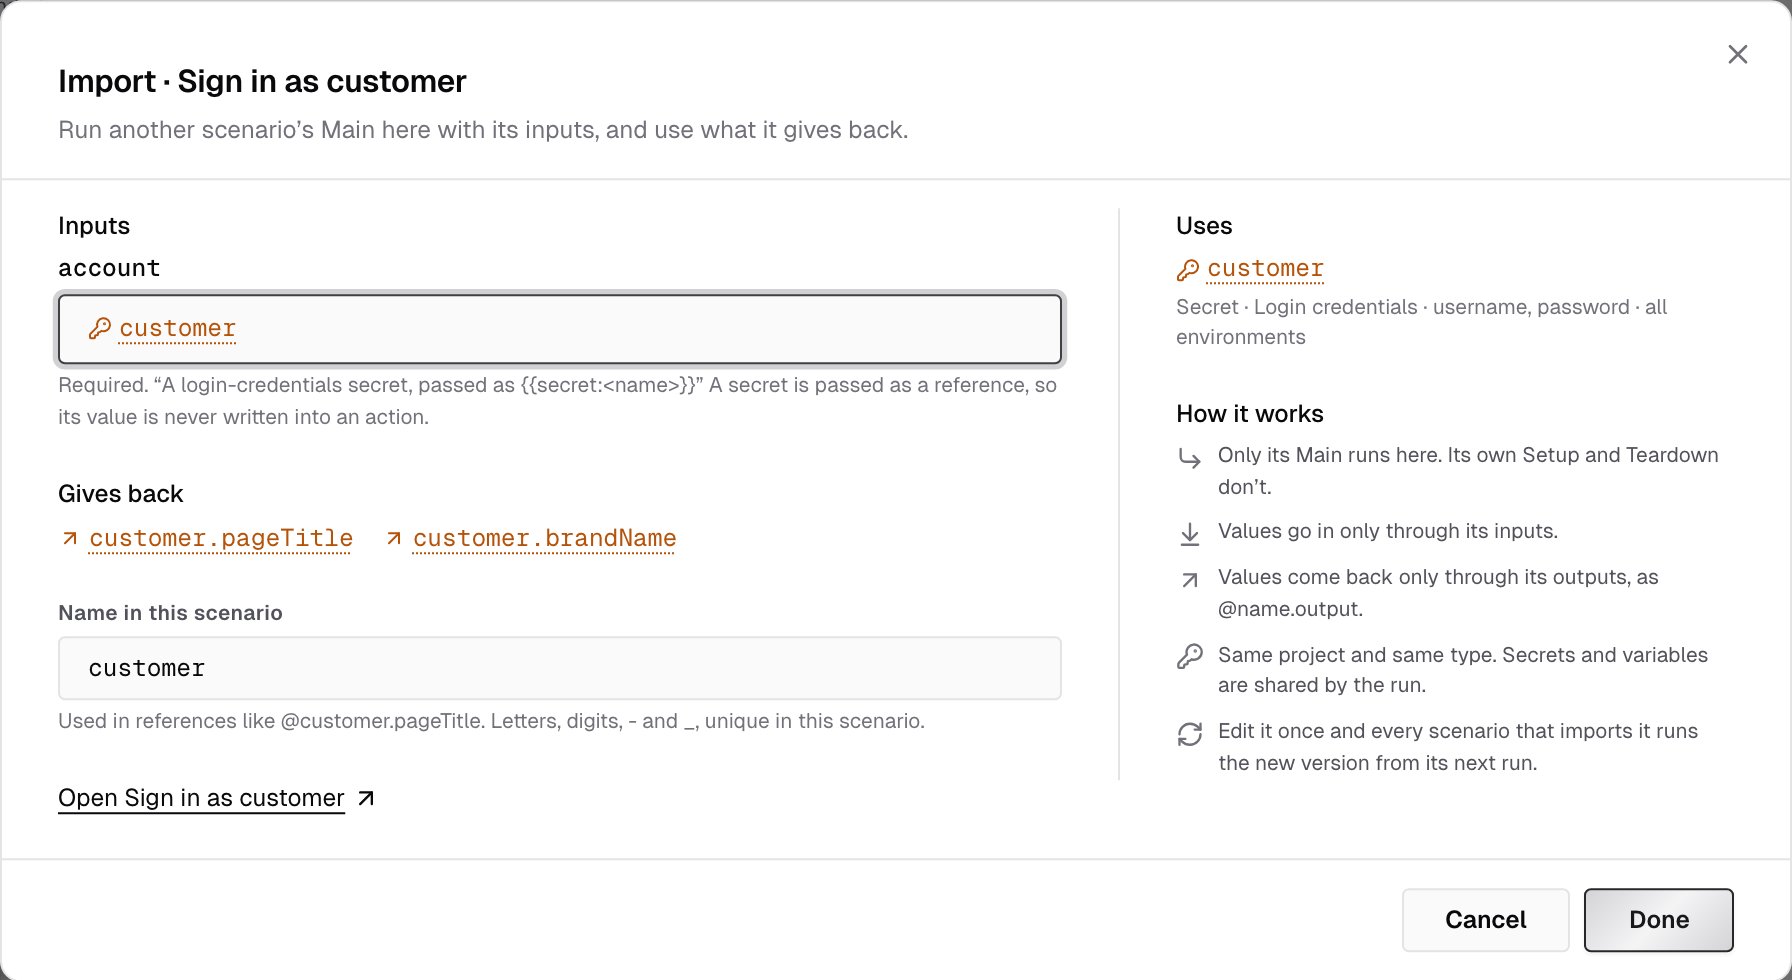Viewport: 1792px width, 980px height.
Task: Click the external arrow after Open Sign in as customer
Action: coord(366,798)
